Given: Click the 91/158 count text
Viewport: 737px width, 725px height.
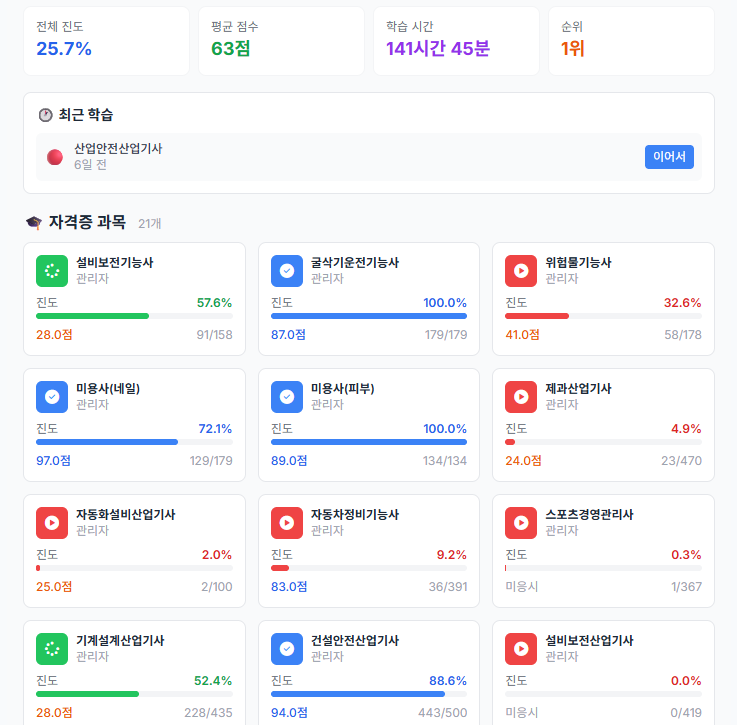Looking at the screenshot, I should (214, 335).
